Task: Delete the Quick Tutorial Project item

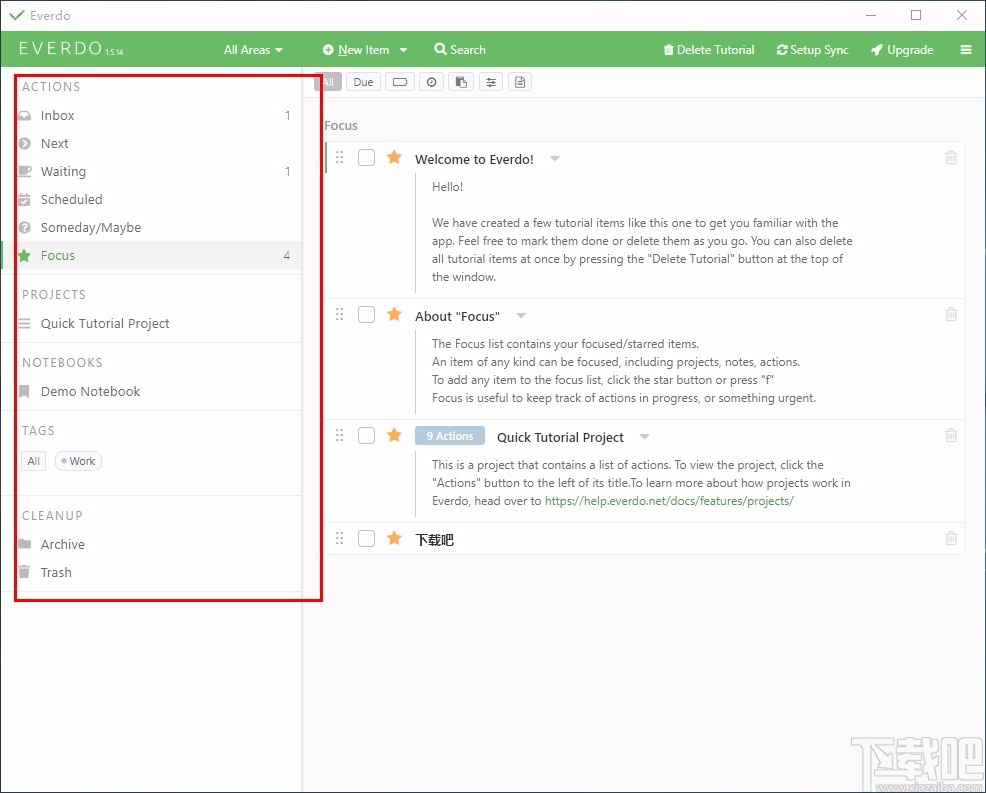Action: coord(951,435)
